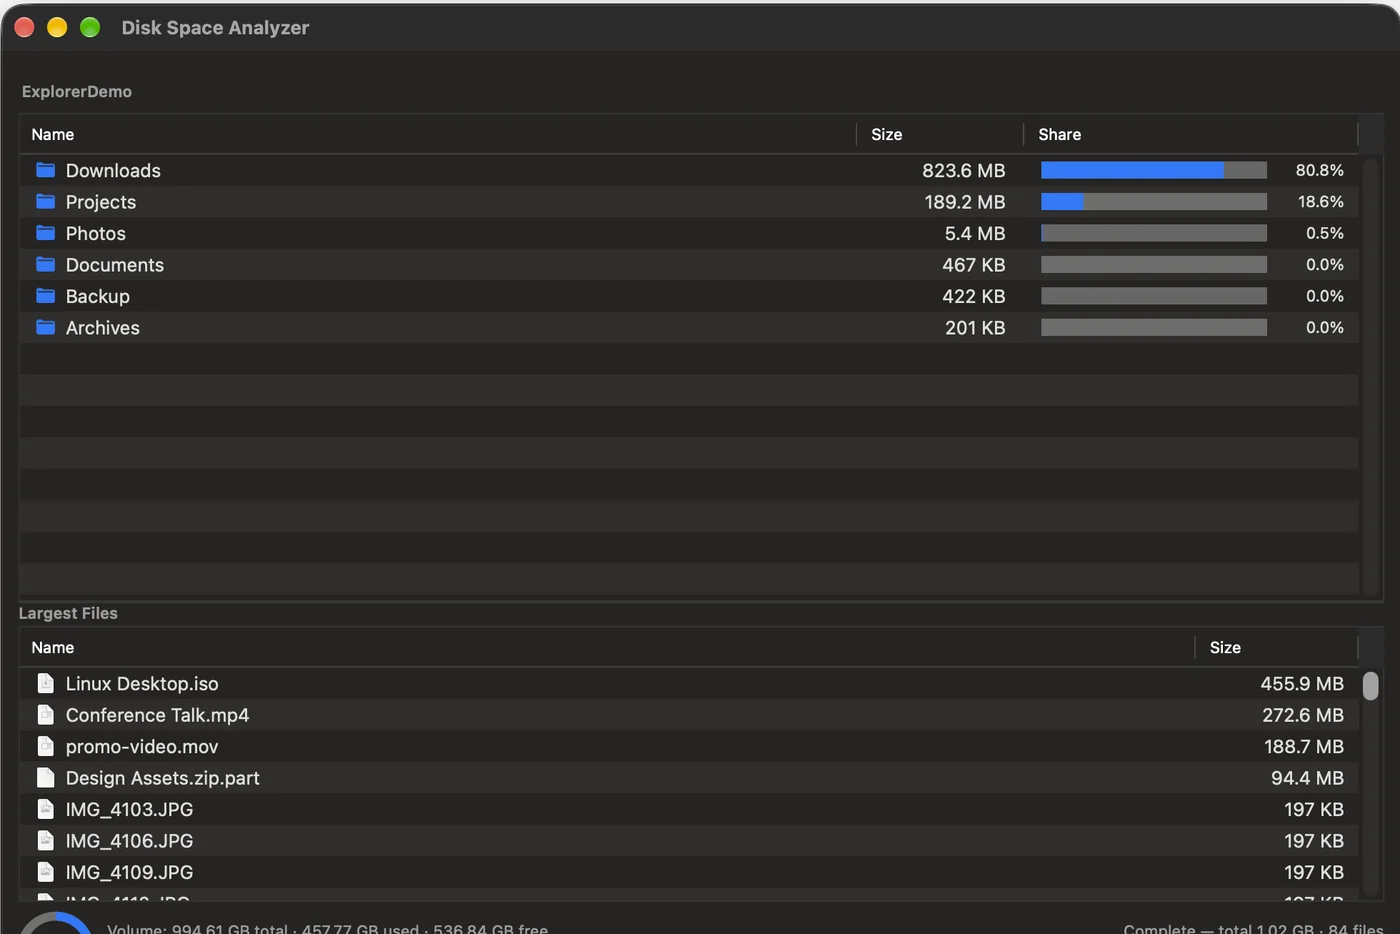Sort folders by the Share column header
The image size is (1400, 934).
pos(1191,134)
